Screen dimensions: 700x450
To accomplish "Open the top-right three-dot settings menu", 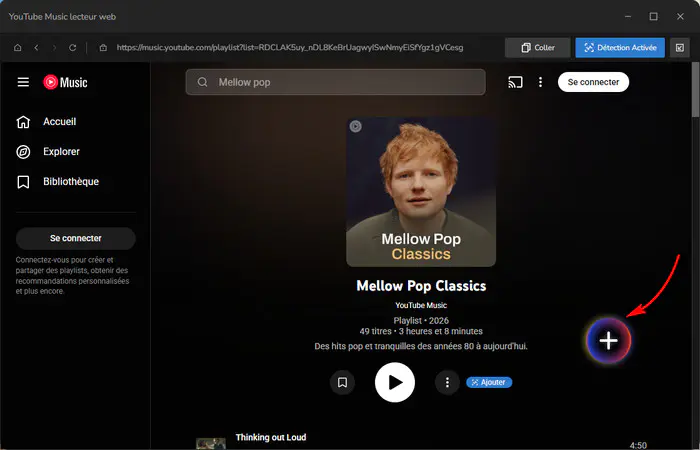I will coord(540,82).
